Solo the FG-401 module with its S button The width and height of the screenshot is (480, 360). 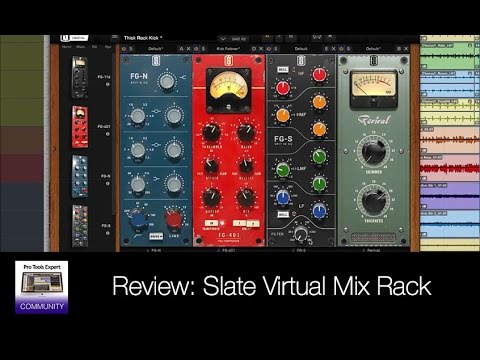click(203, 49)
